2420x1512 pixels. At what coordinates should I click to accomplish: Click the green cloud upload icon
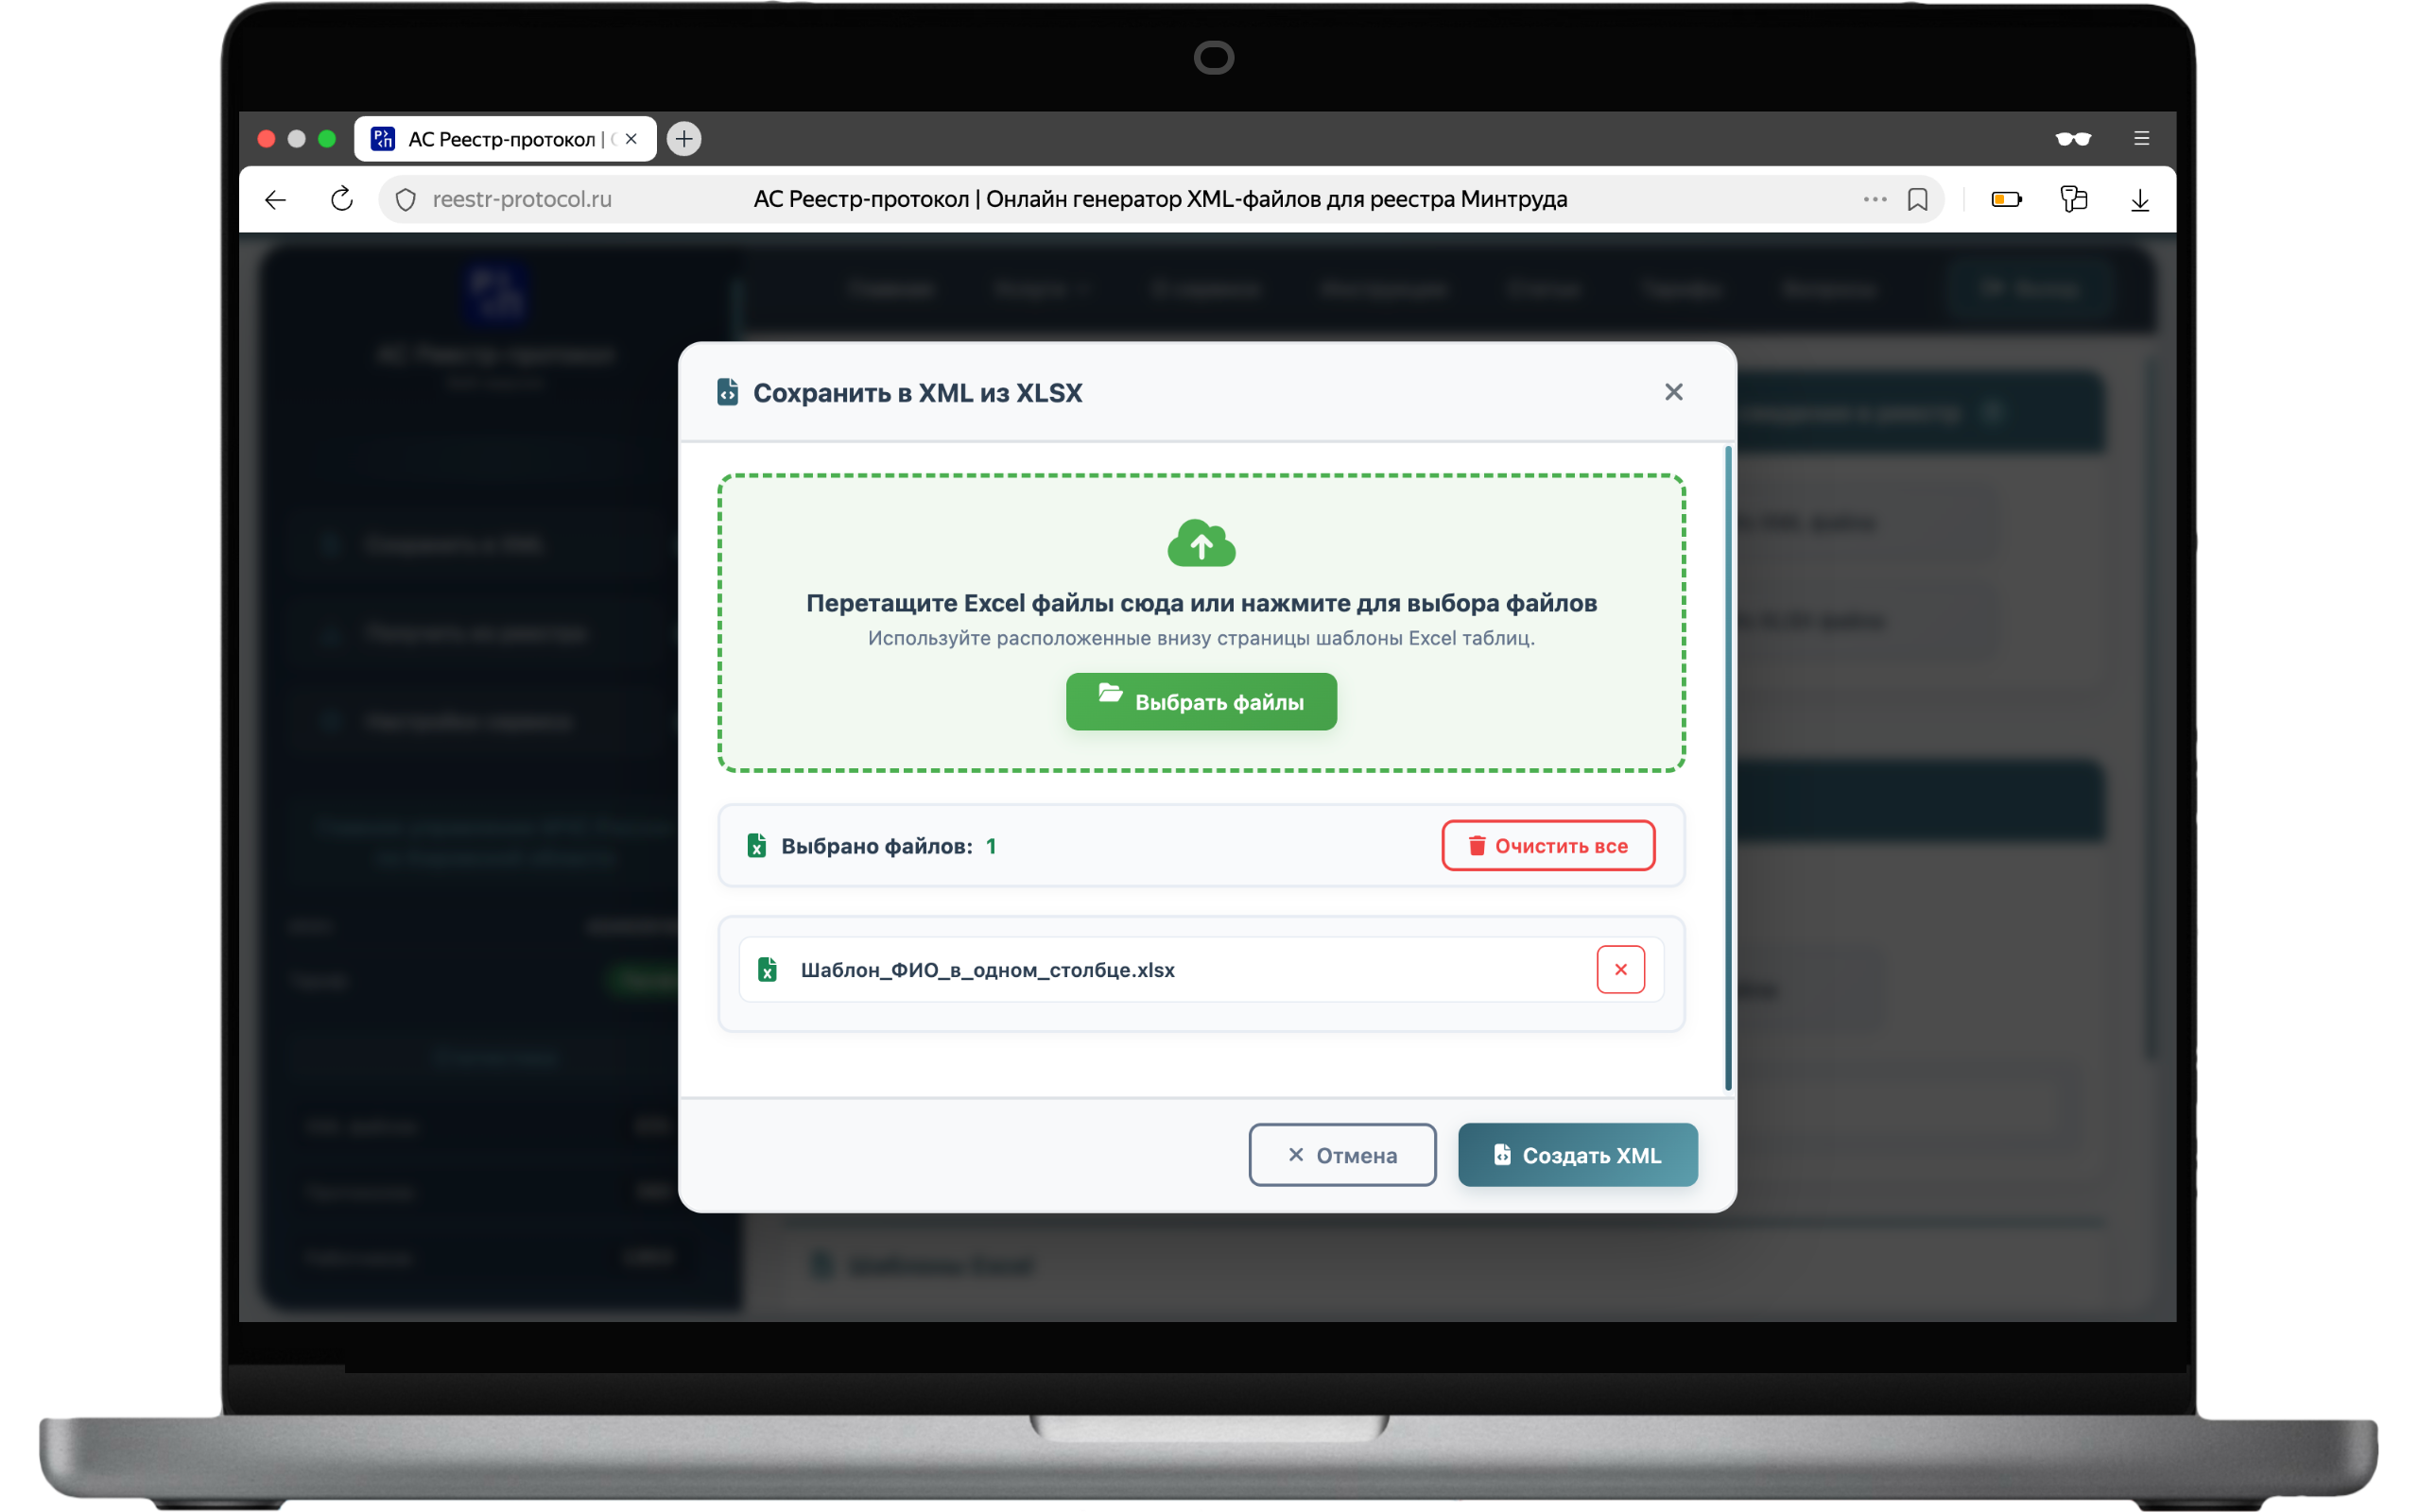[x=1201, y=543]
